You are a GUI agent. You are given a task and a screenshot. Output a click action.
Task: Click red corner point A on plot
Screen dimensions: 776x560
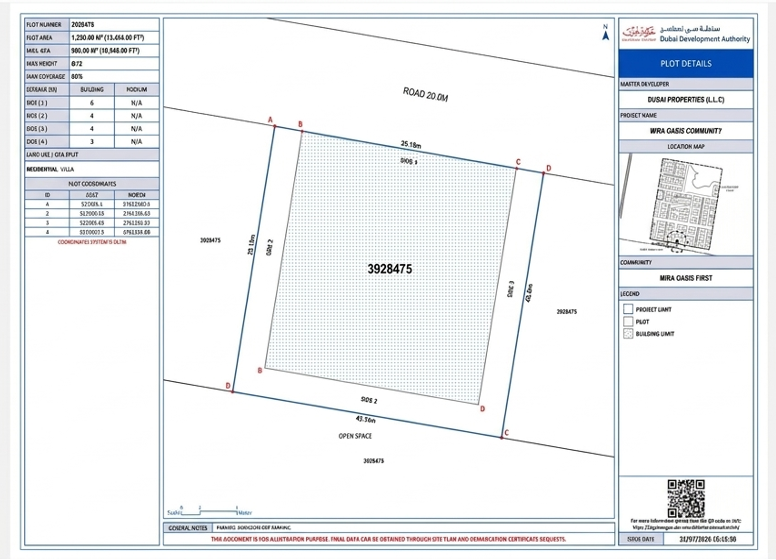point(273,125)
